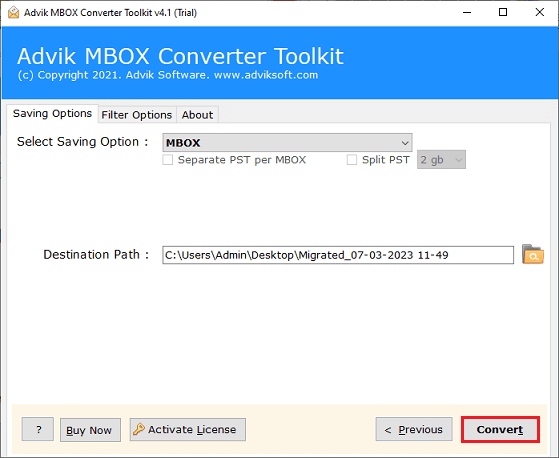The height and width of the screenshot is (458, 559).
Task: Open the About tab
Action: [x=197, y=115]
